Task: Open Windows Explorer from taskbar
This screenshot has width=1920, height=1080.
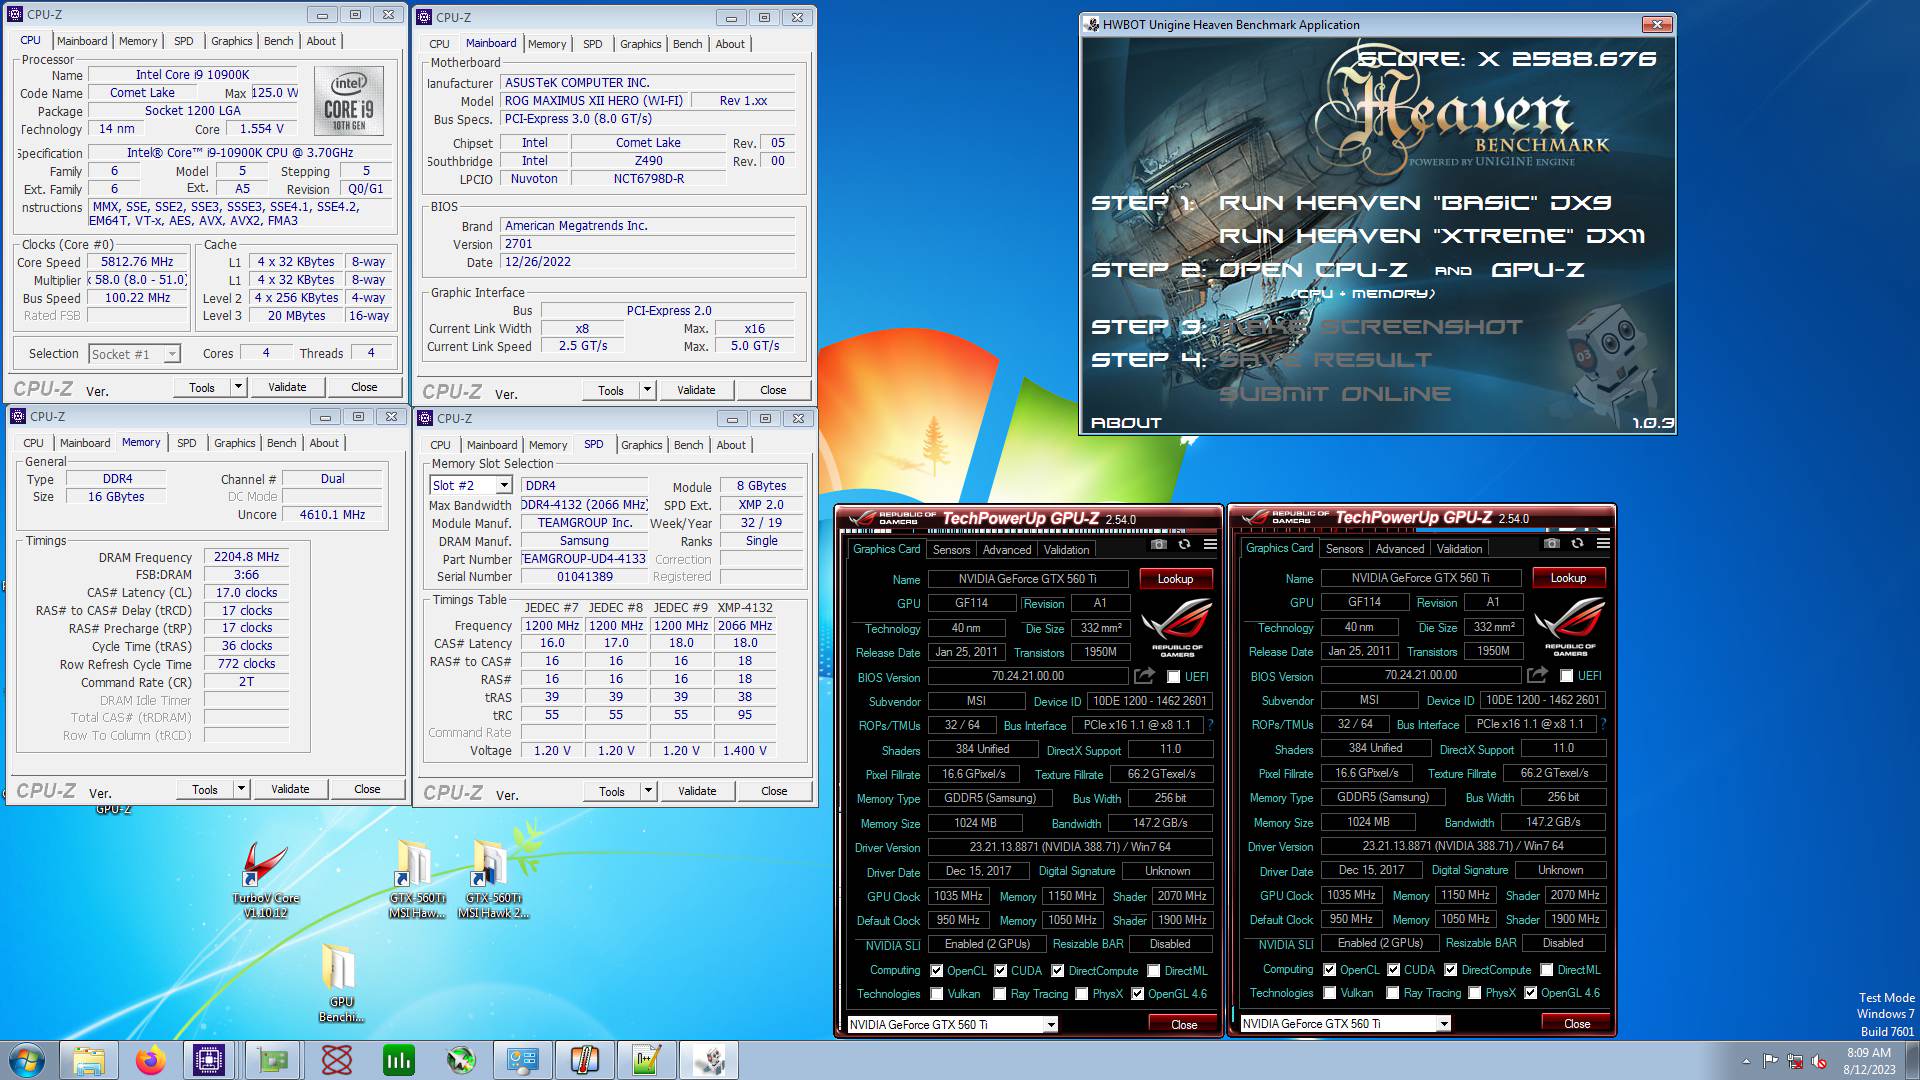Action: click(88, 1060)
